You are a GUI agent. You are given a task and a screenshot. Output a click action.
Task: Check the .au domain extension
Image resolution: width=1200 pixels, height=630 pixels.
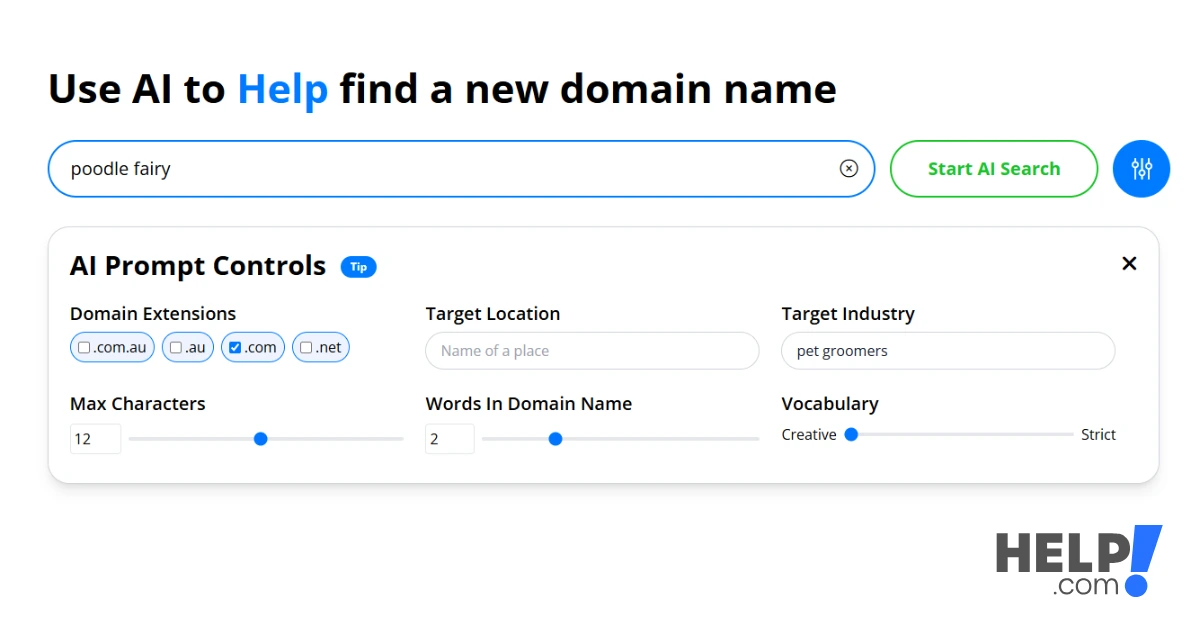click(x=176, y=348)
